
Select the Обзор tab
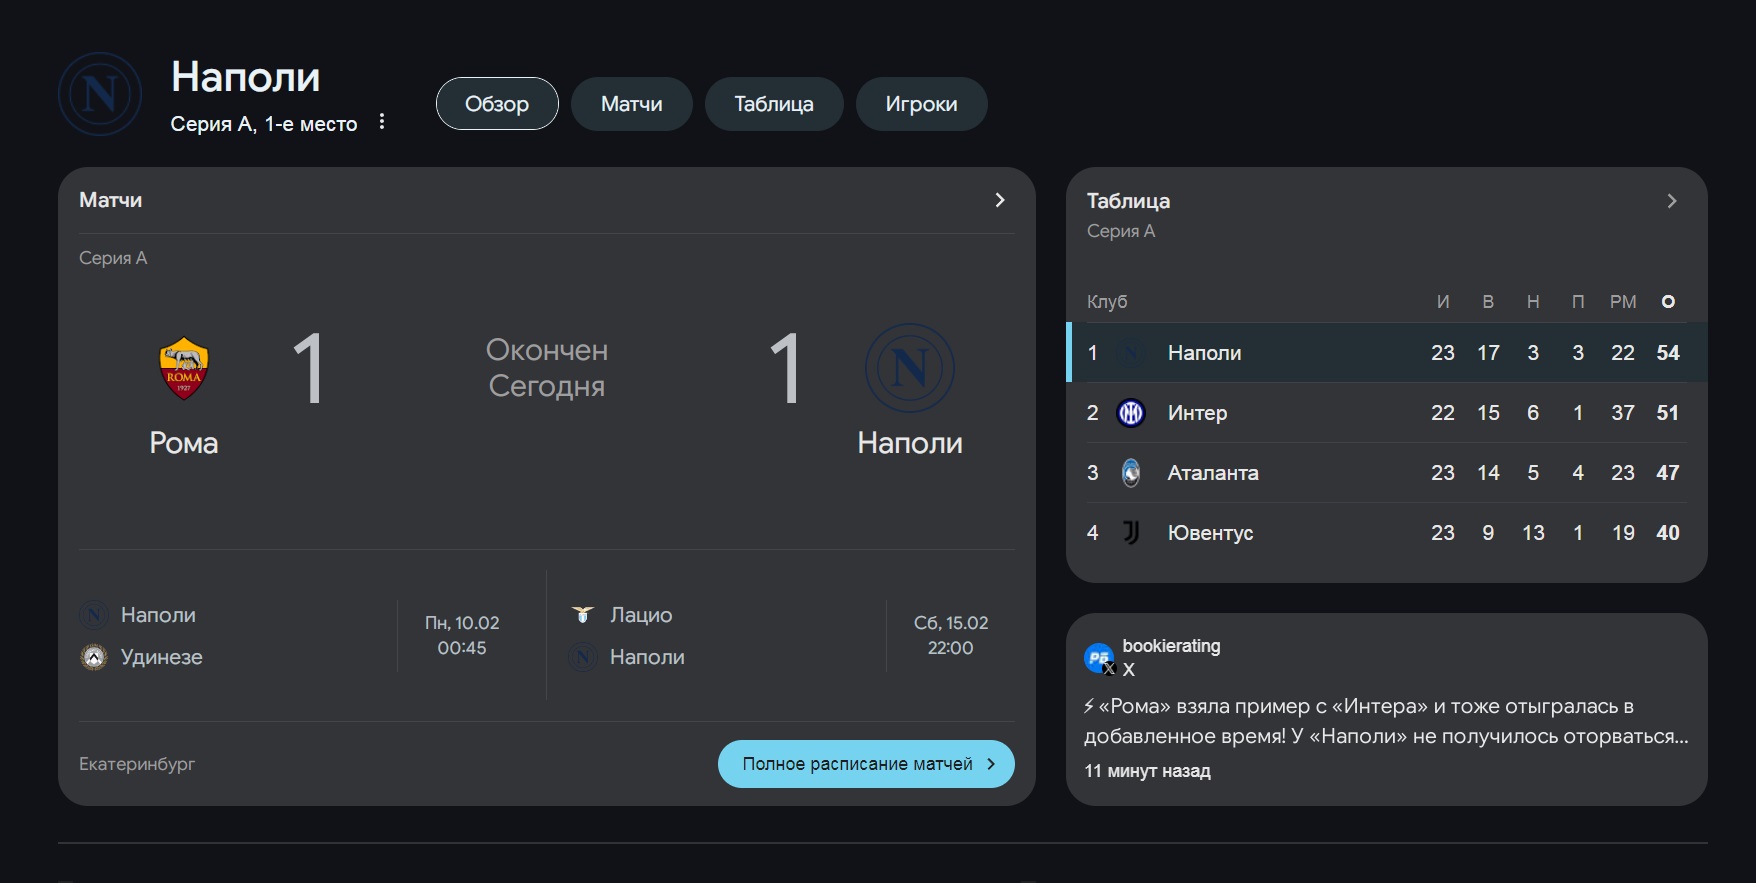[x=497, y=104]
